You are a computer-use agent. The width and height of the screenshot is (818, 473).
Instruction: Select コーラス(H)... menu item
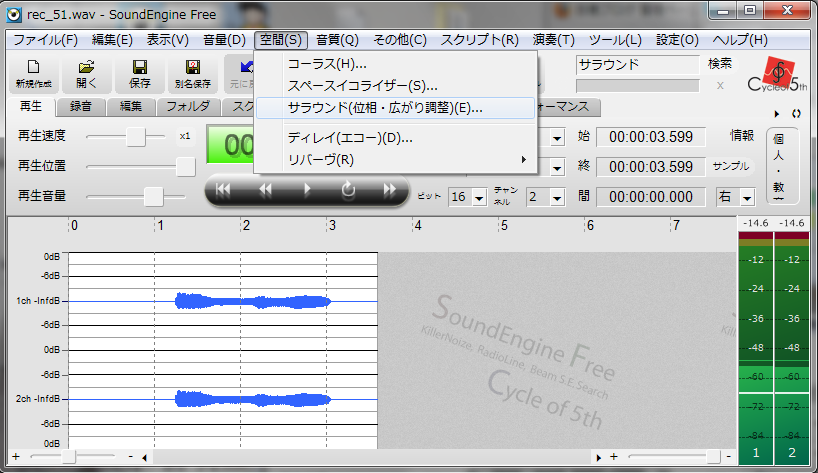click(x=395, y=64)
